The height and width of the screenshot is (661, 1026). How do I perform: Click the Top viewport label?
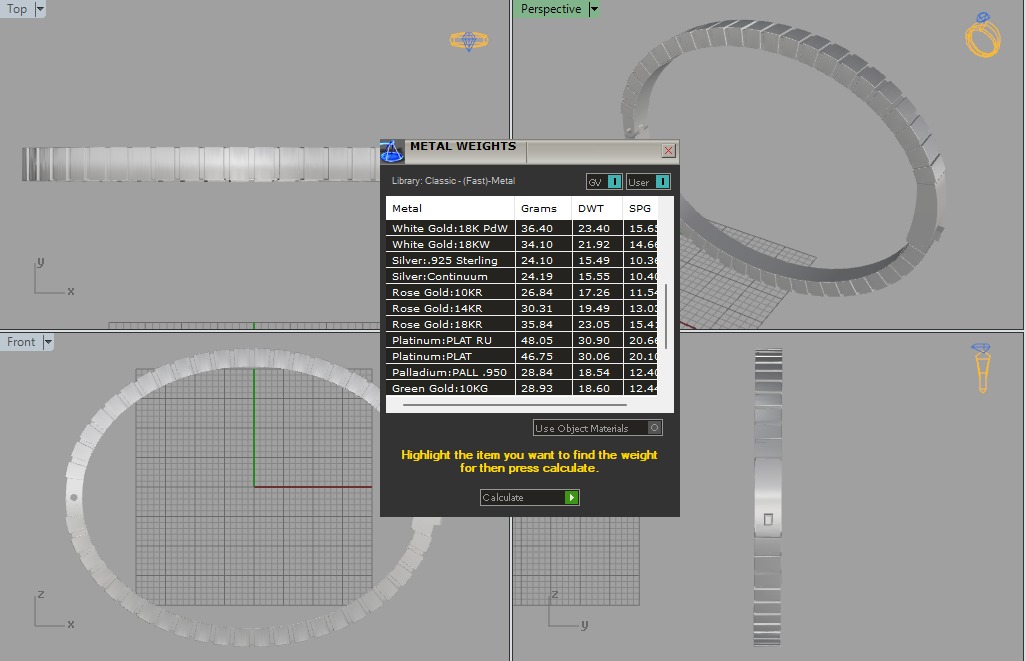click(17, 9)
